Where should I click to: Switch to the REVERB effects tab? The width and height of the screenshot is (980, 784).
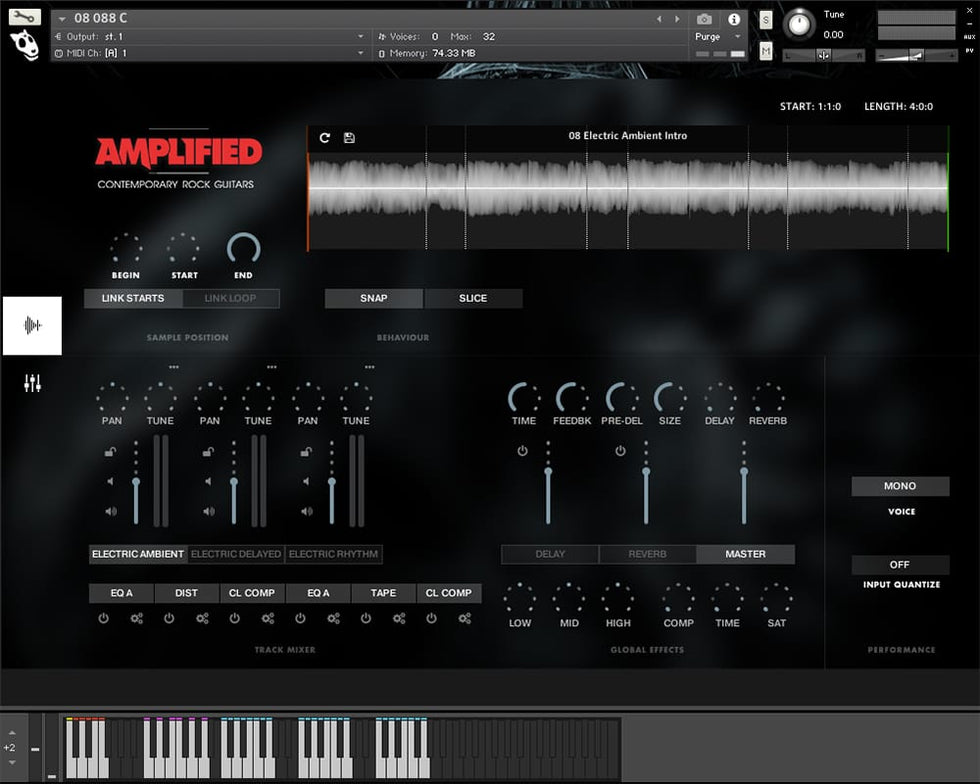pos(647,554)
